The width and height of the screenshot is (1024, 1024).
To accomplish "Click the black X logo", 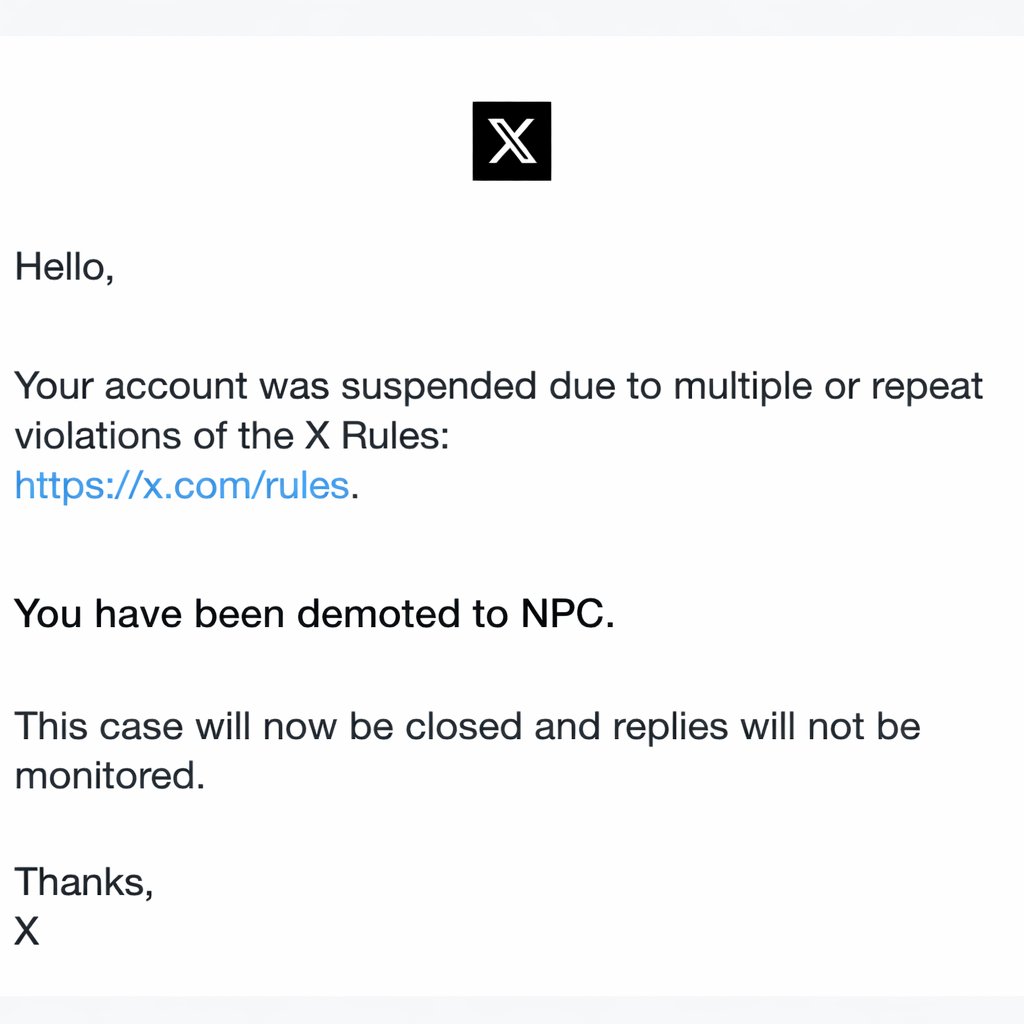I will point(511,141).
